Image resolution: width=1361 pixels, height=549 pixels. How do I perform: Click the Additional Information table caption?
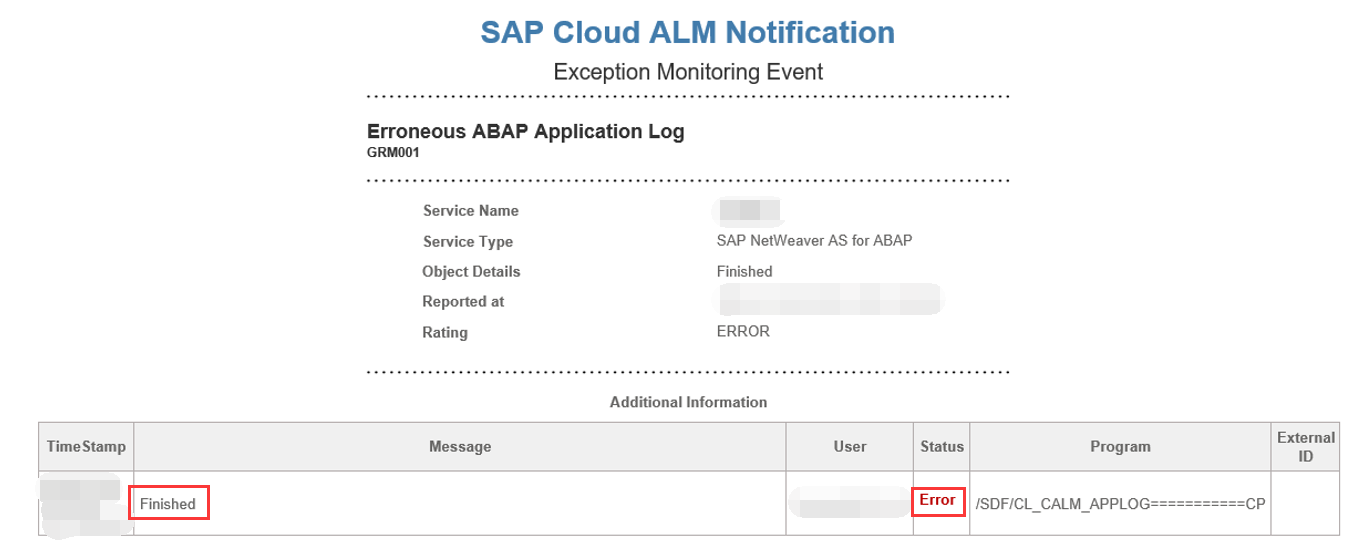pos(688,402)
